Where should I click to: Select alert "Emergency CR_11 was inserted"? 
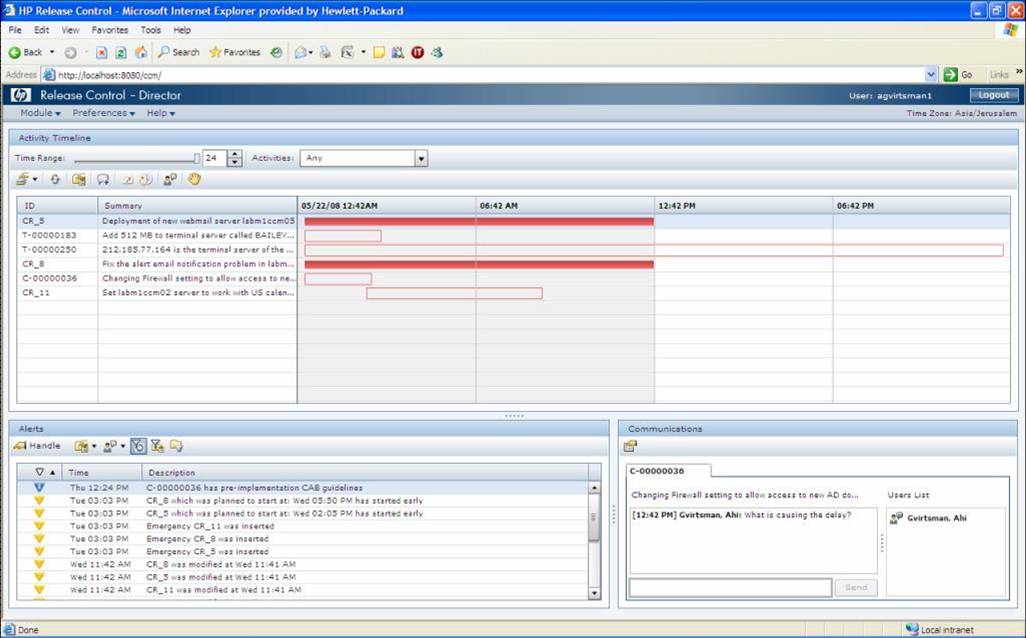303,526
